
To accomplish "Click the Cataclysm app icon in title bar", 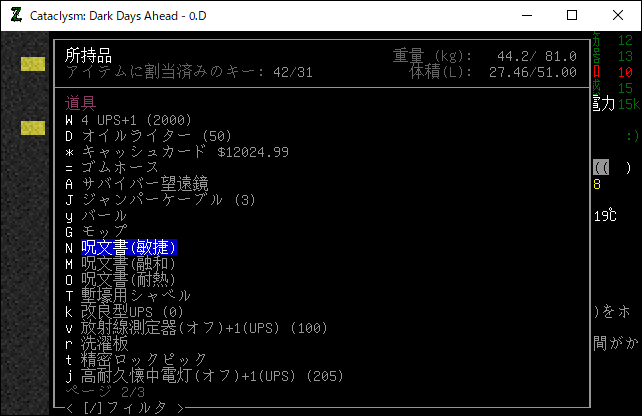I will click(x=16, y=15).
